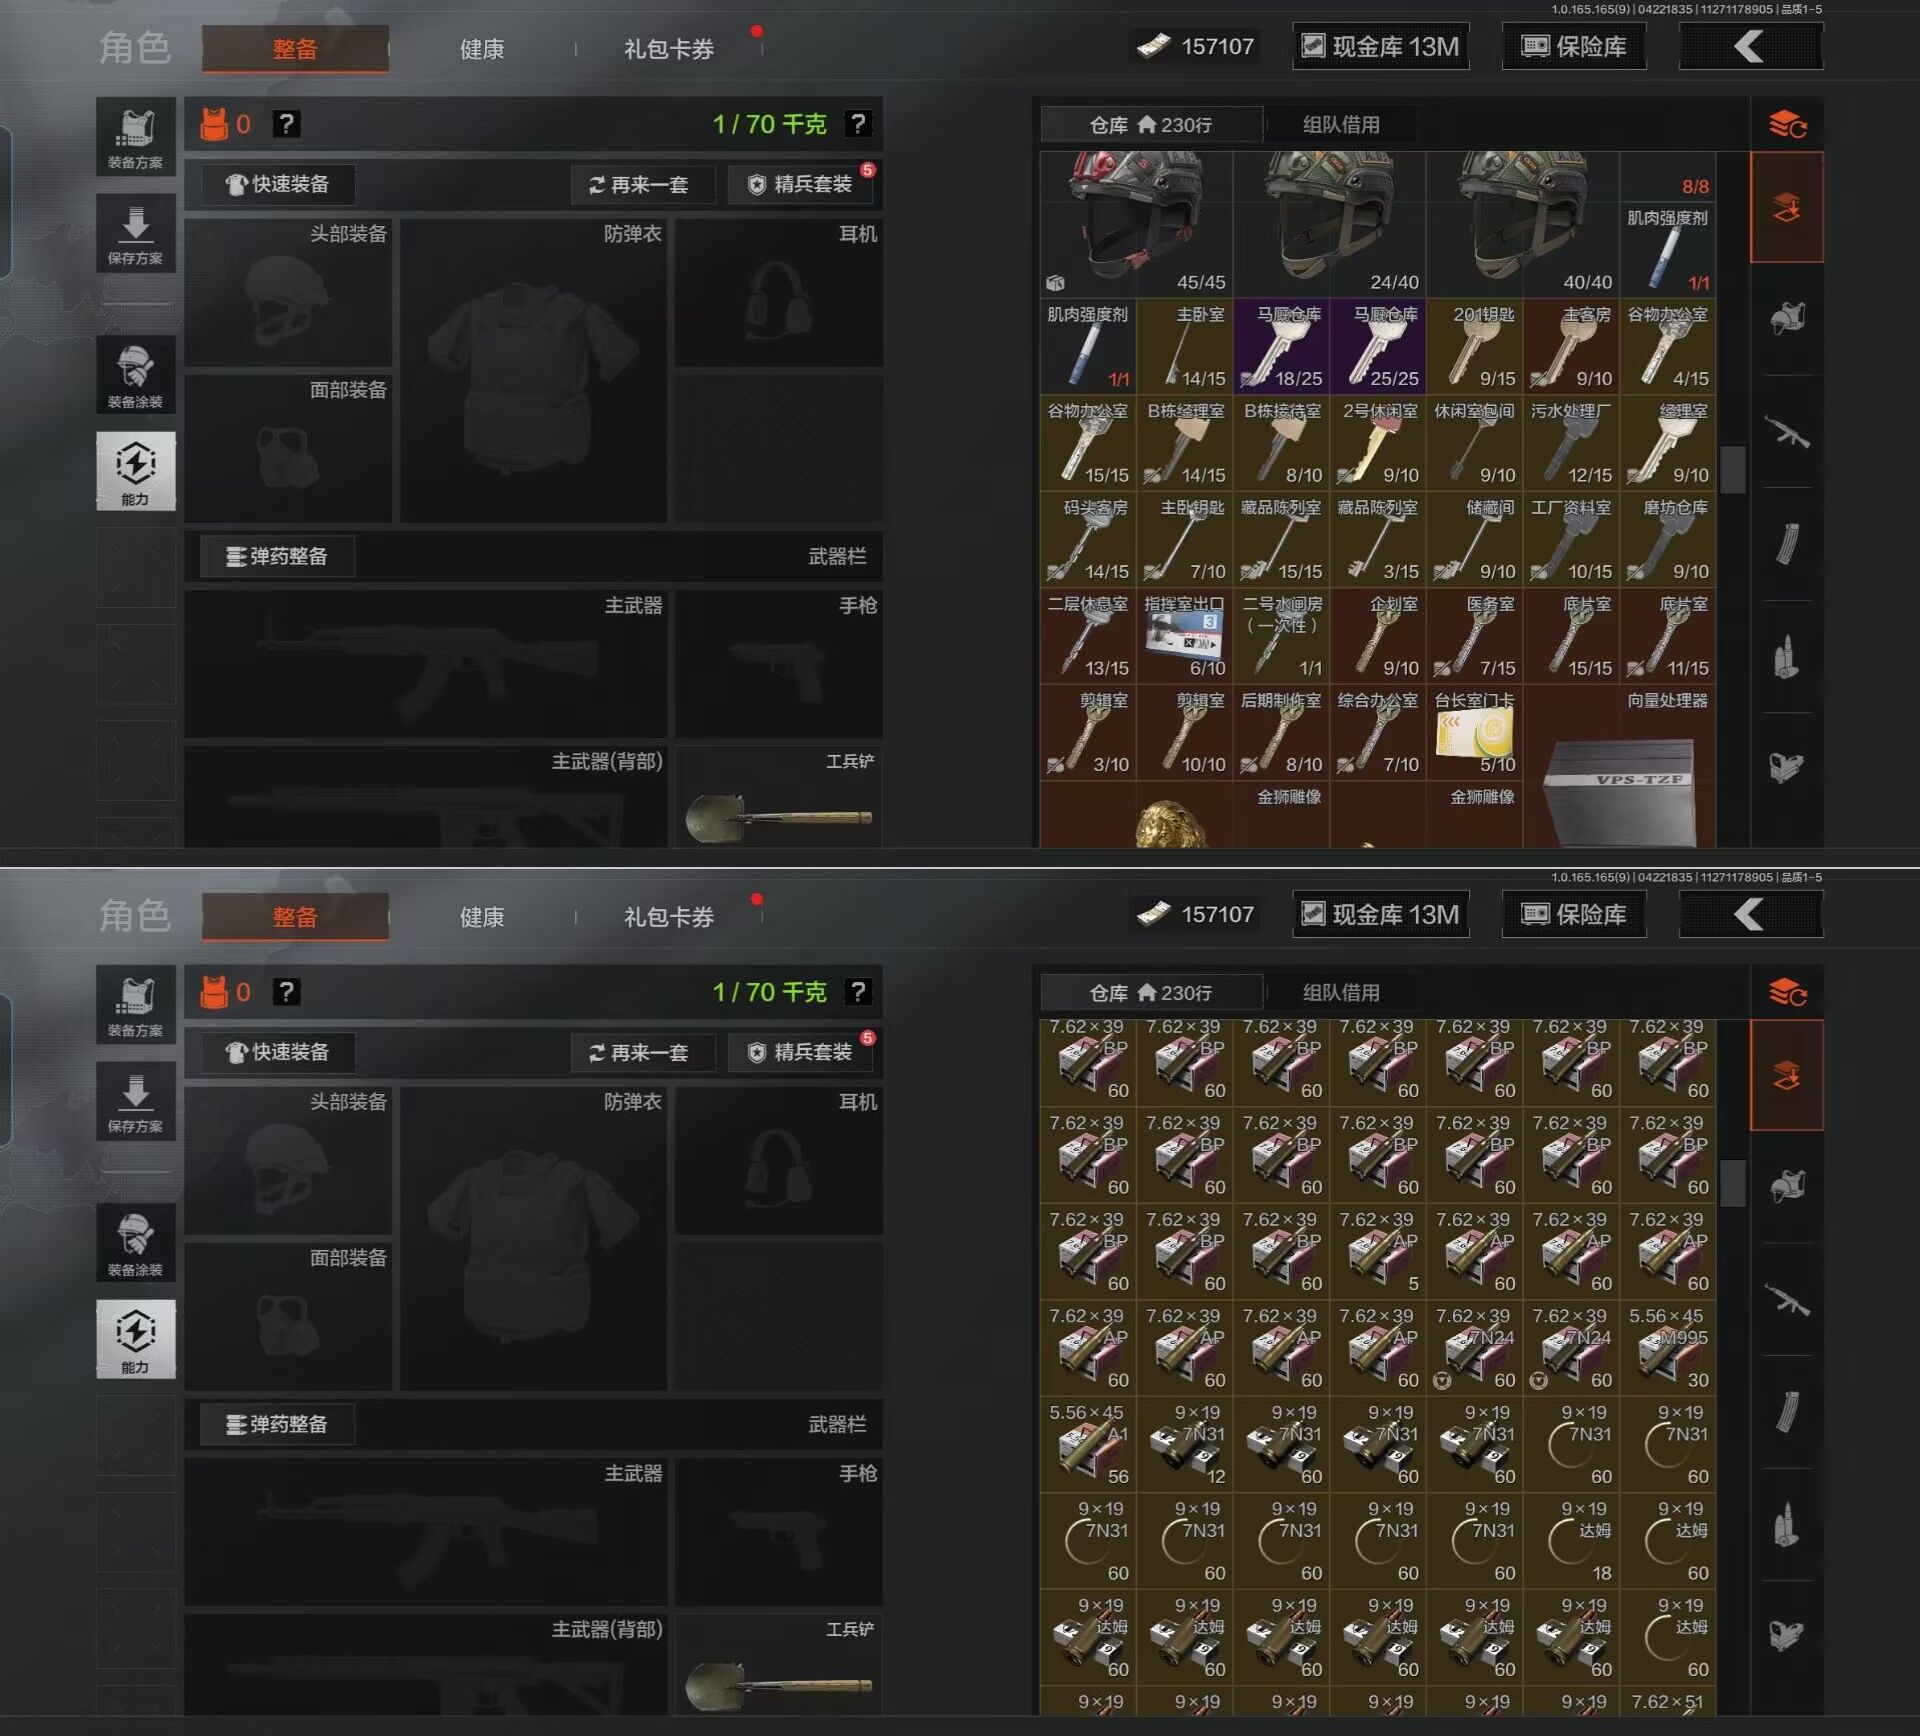This screenshot has height=1736, width=1920.
Task: Select the 5.56×45 M995 ammo stack
Action: [x=1668, y=1348]
